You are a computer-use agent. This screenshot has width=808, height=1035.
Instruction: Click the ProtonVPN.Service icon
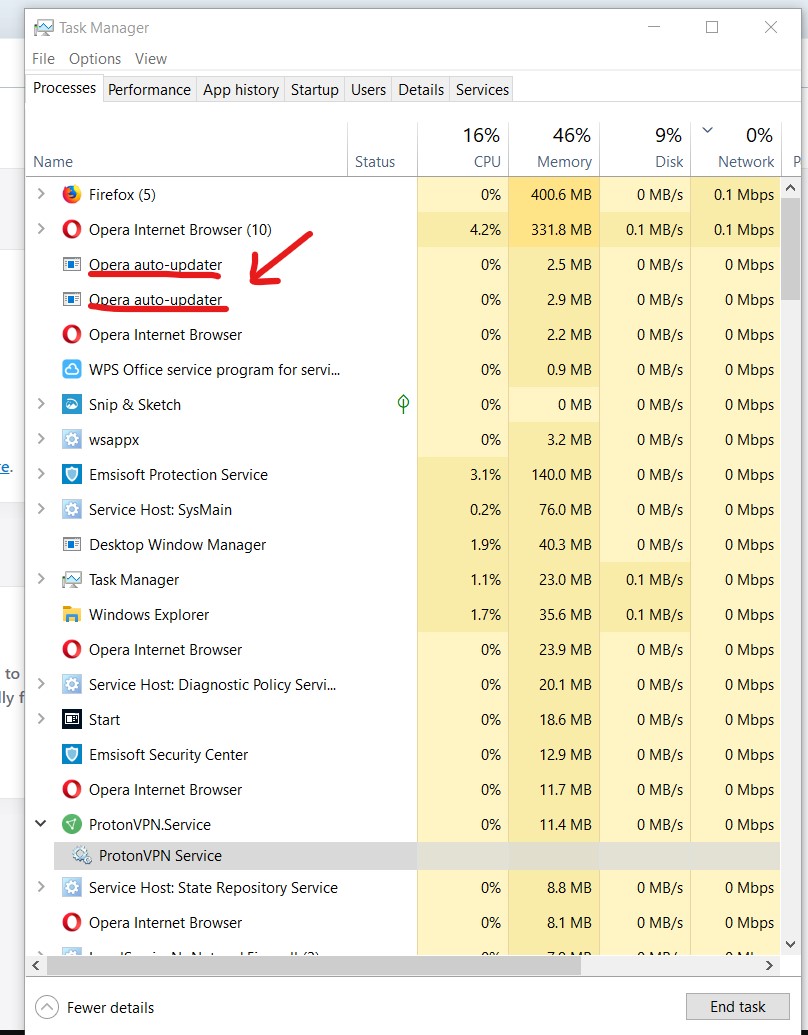point(72,825)
